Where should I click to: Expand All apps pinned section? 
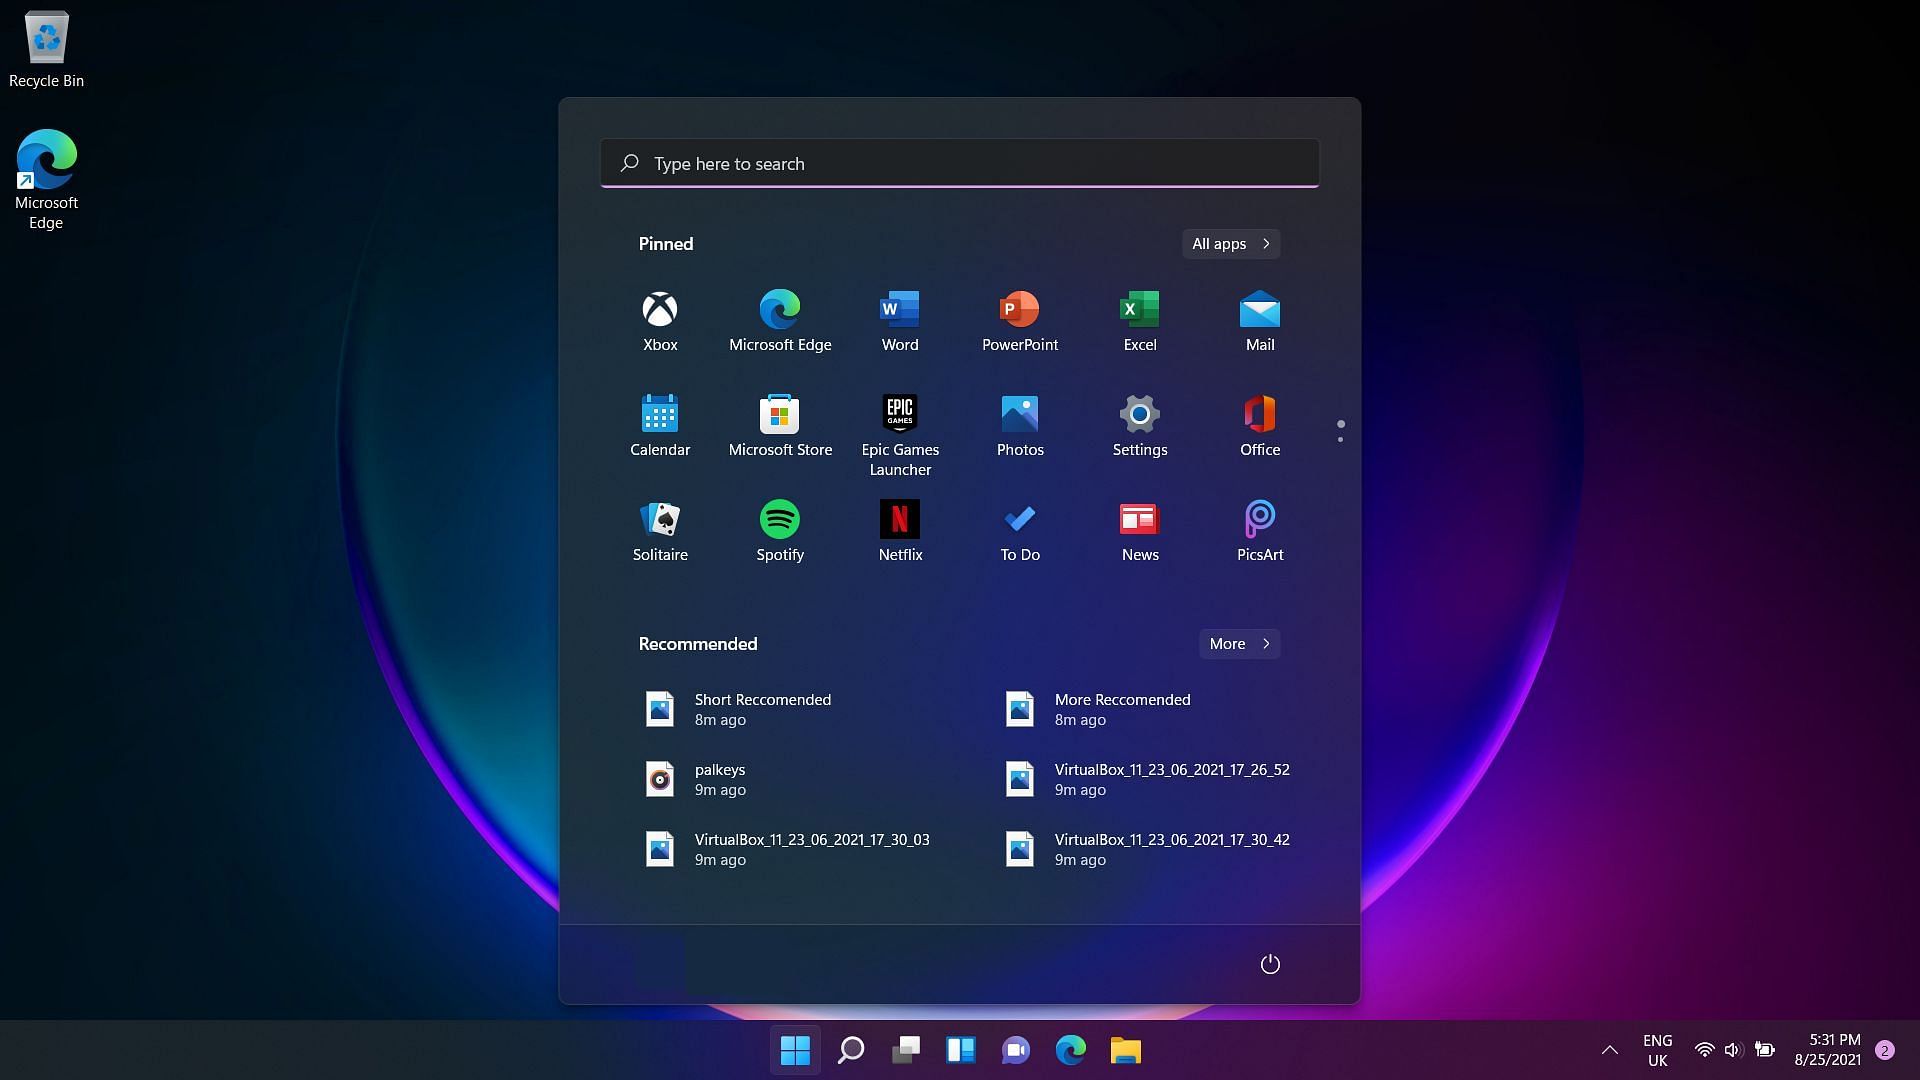click(x=1229, y=243)
